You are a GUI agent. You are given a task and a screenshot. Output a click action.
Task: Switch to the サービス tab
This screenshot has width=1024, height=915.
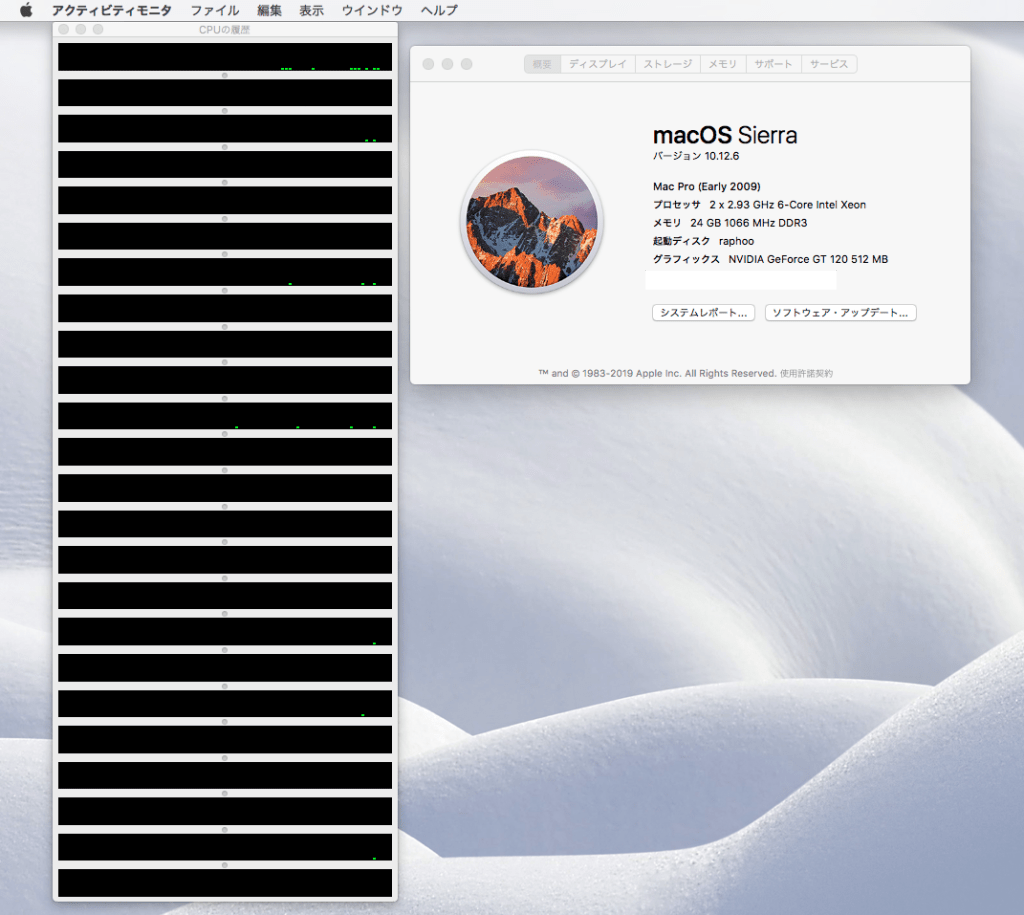tap(828, 64)
